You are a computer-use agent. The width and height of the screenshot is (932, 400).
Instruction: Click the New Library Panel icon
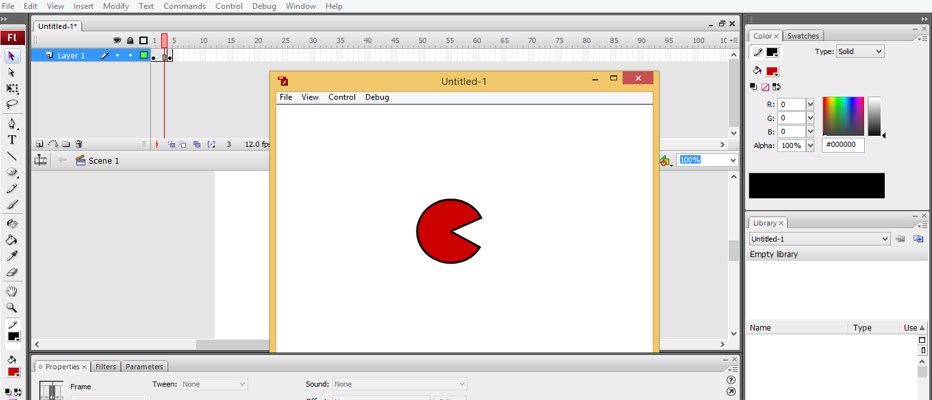point(918,239)
